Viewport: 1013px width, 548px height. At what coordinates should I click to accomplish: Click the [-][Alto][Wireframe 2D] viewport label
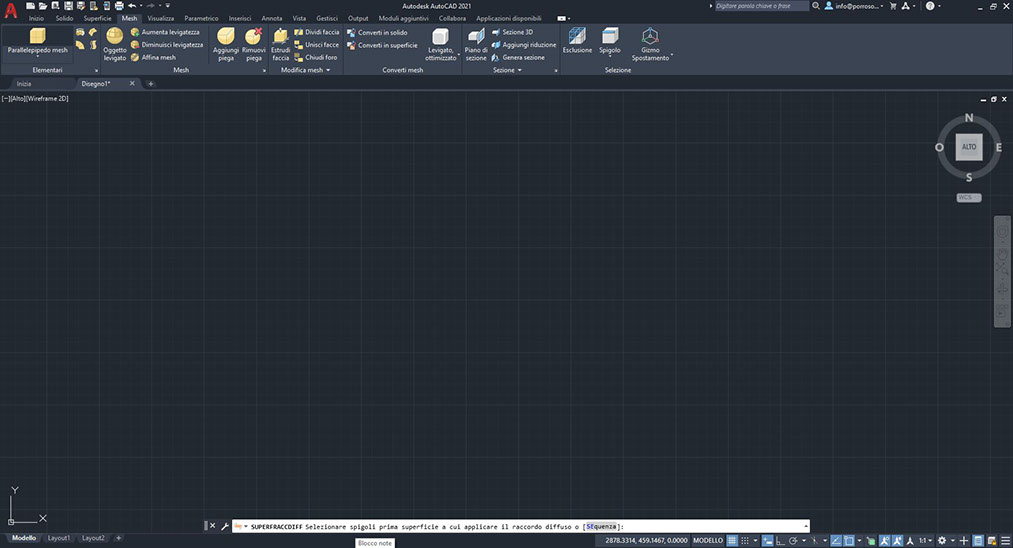pyautogui.click(x=35, y=98)
